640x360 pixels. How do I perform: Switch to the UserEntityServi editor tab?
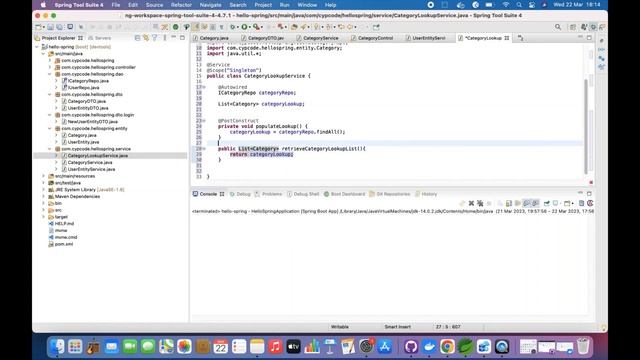(429, 38)
